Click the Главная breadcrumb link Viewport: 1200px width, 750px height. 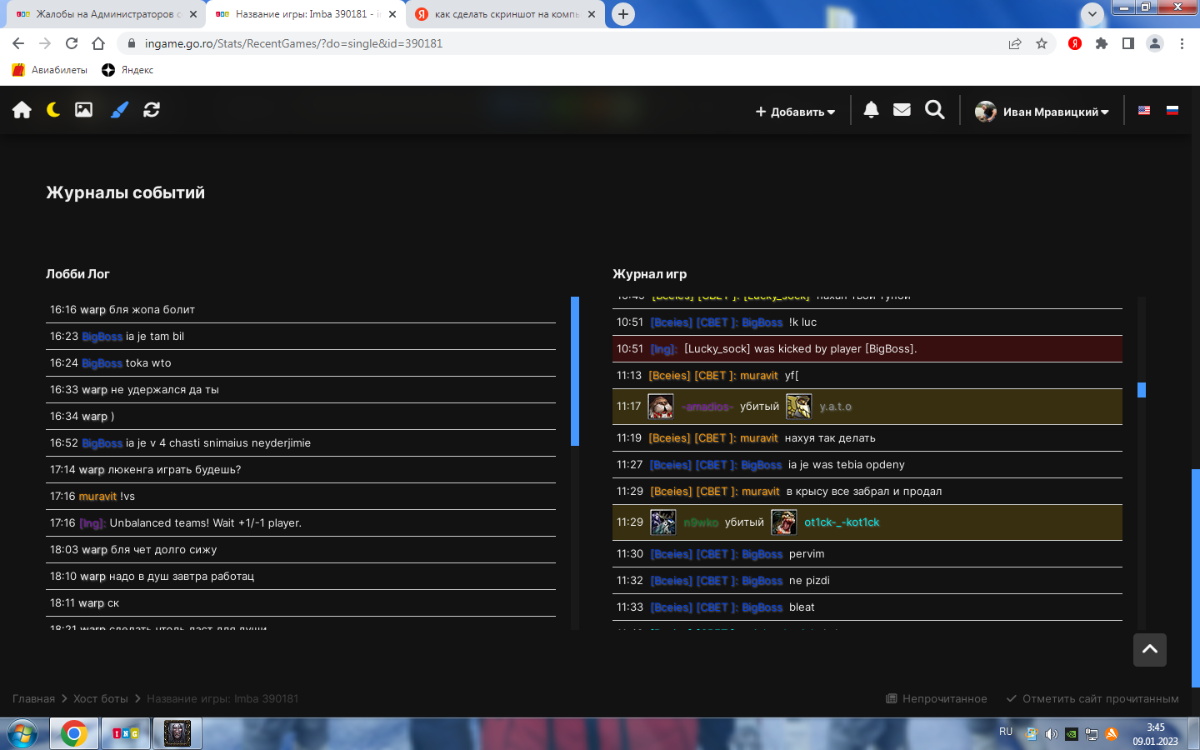click(x=33, y=699)
